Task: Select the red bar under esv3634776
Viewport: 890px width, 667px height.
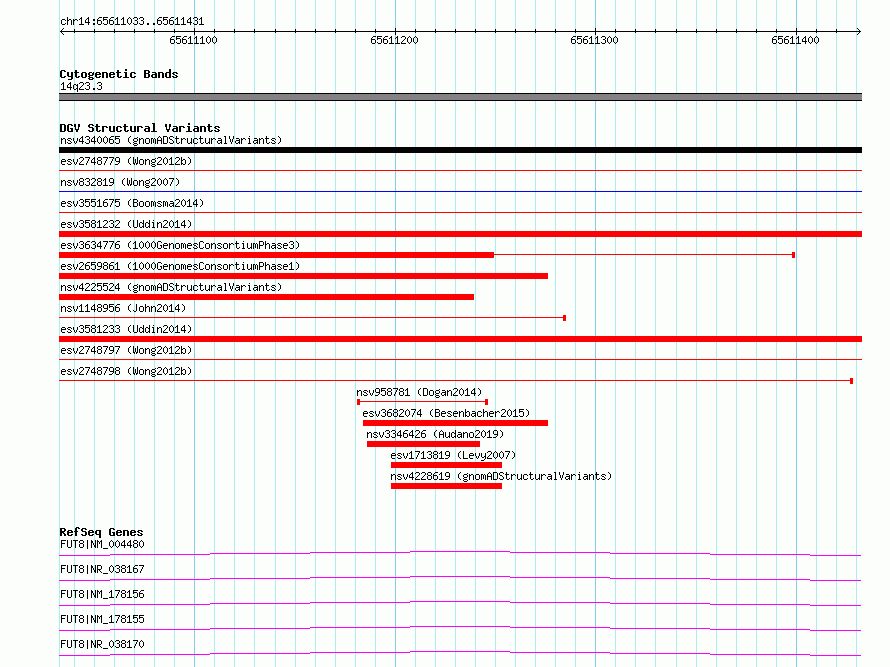Action: coord(276,255)
